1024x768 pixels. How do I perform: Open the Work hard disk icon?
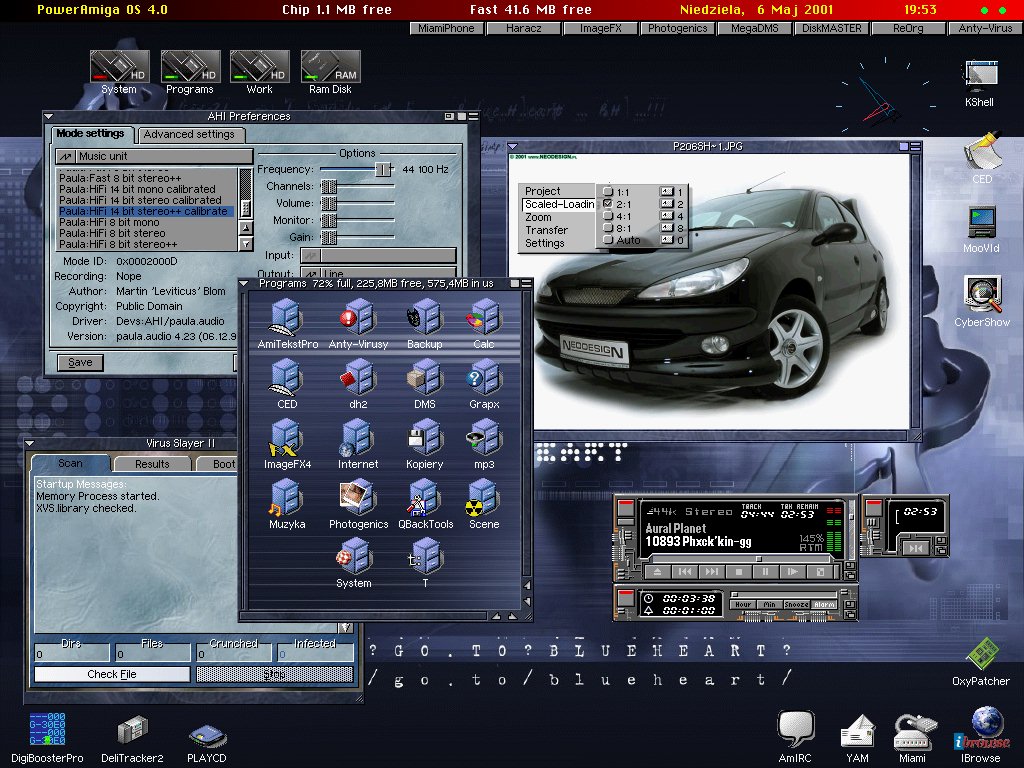coord(259,72)
